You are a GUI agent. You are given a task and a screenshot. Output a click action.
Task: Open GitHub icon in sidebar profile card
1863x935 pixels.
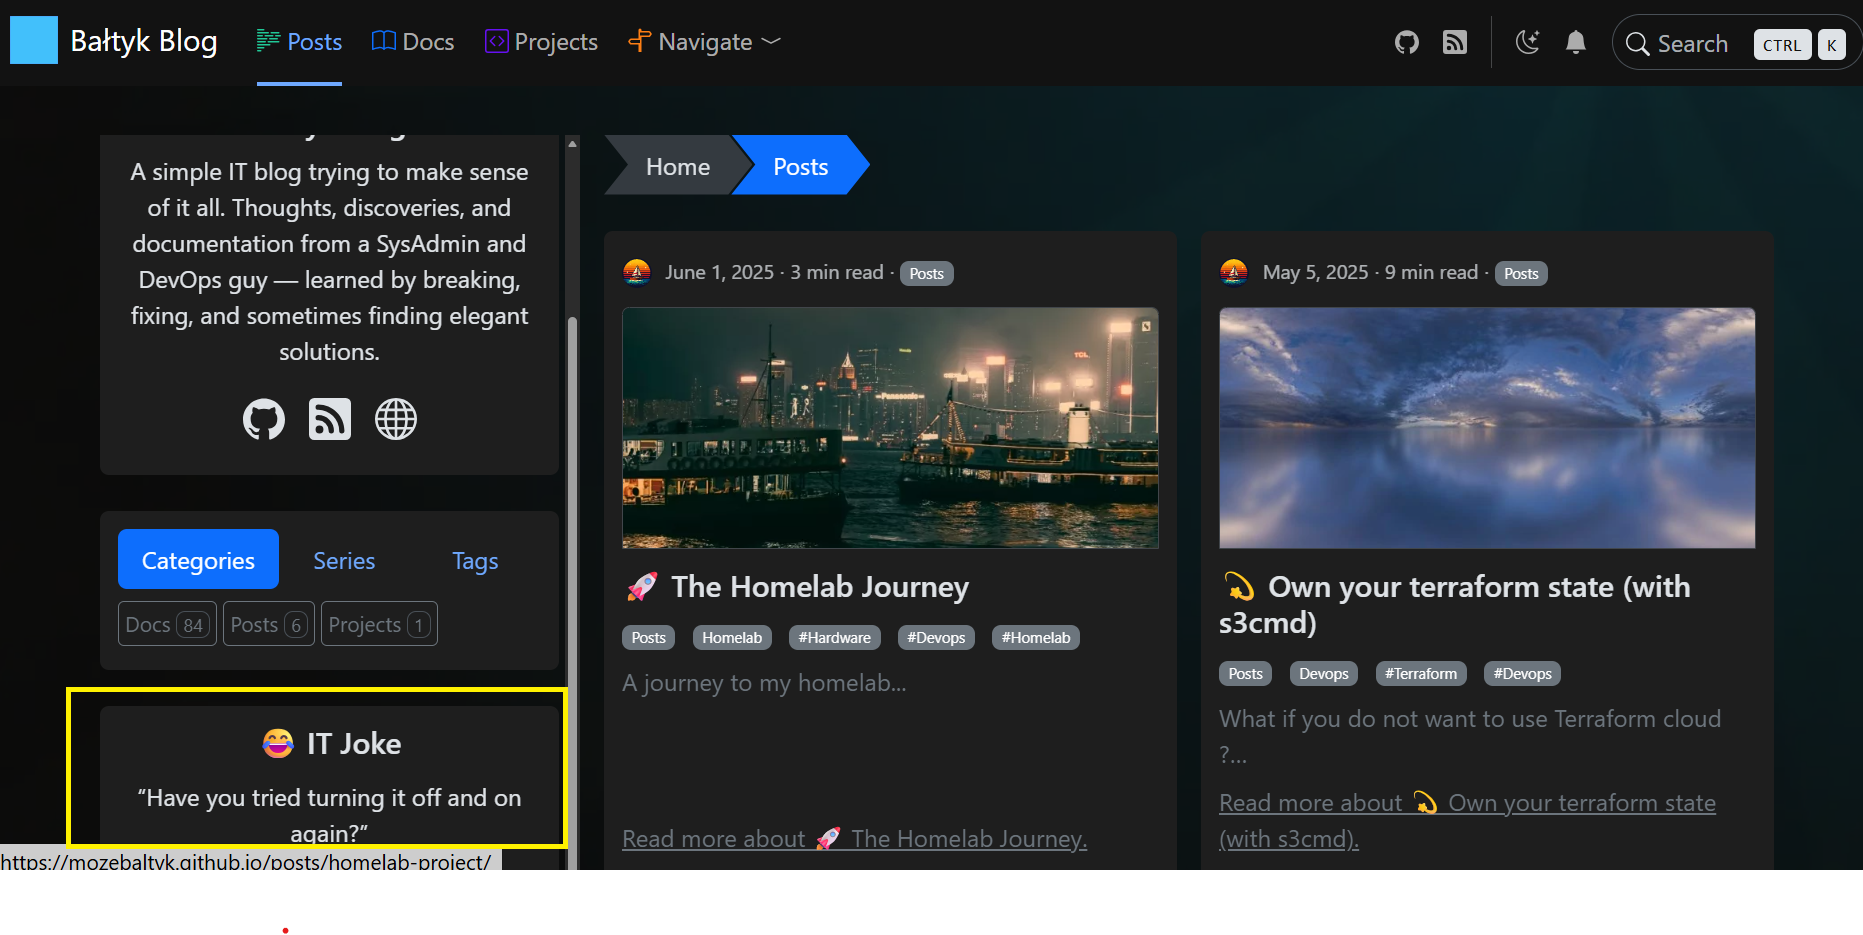[x=264, y=419]
